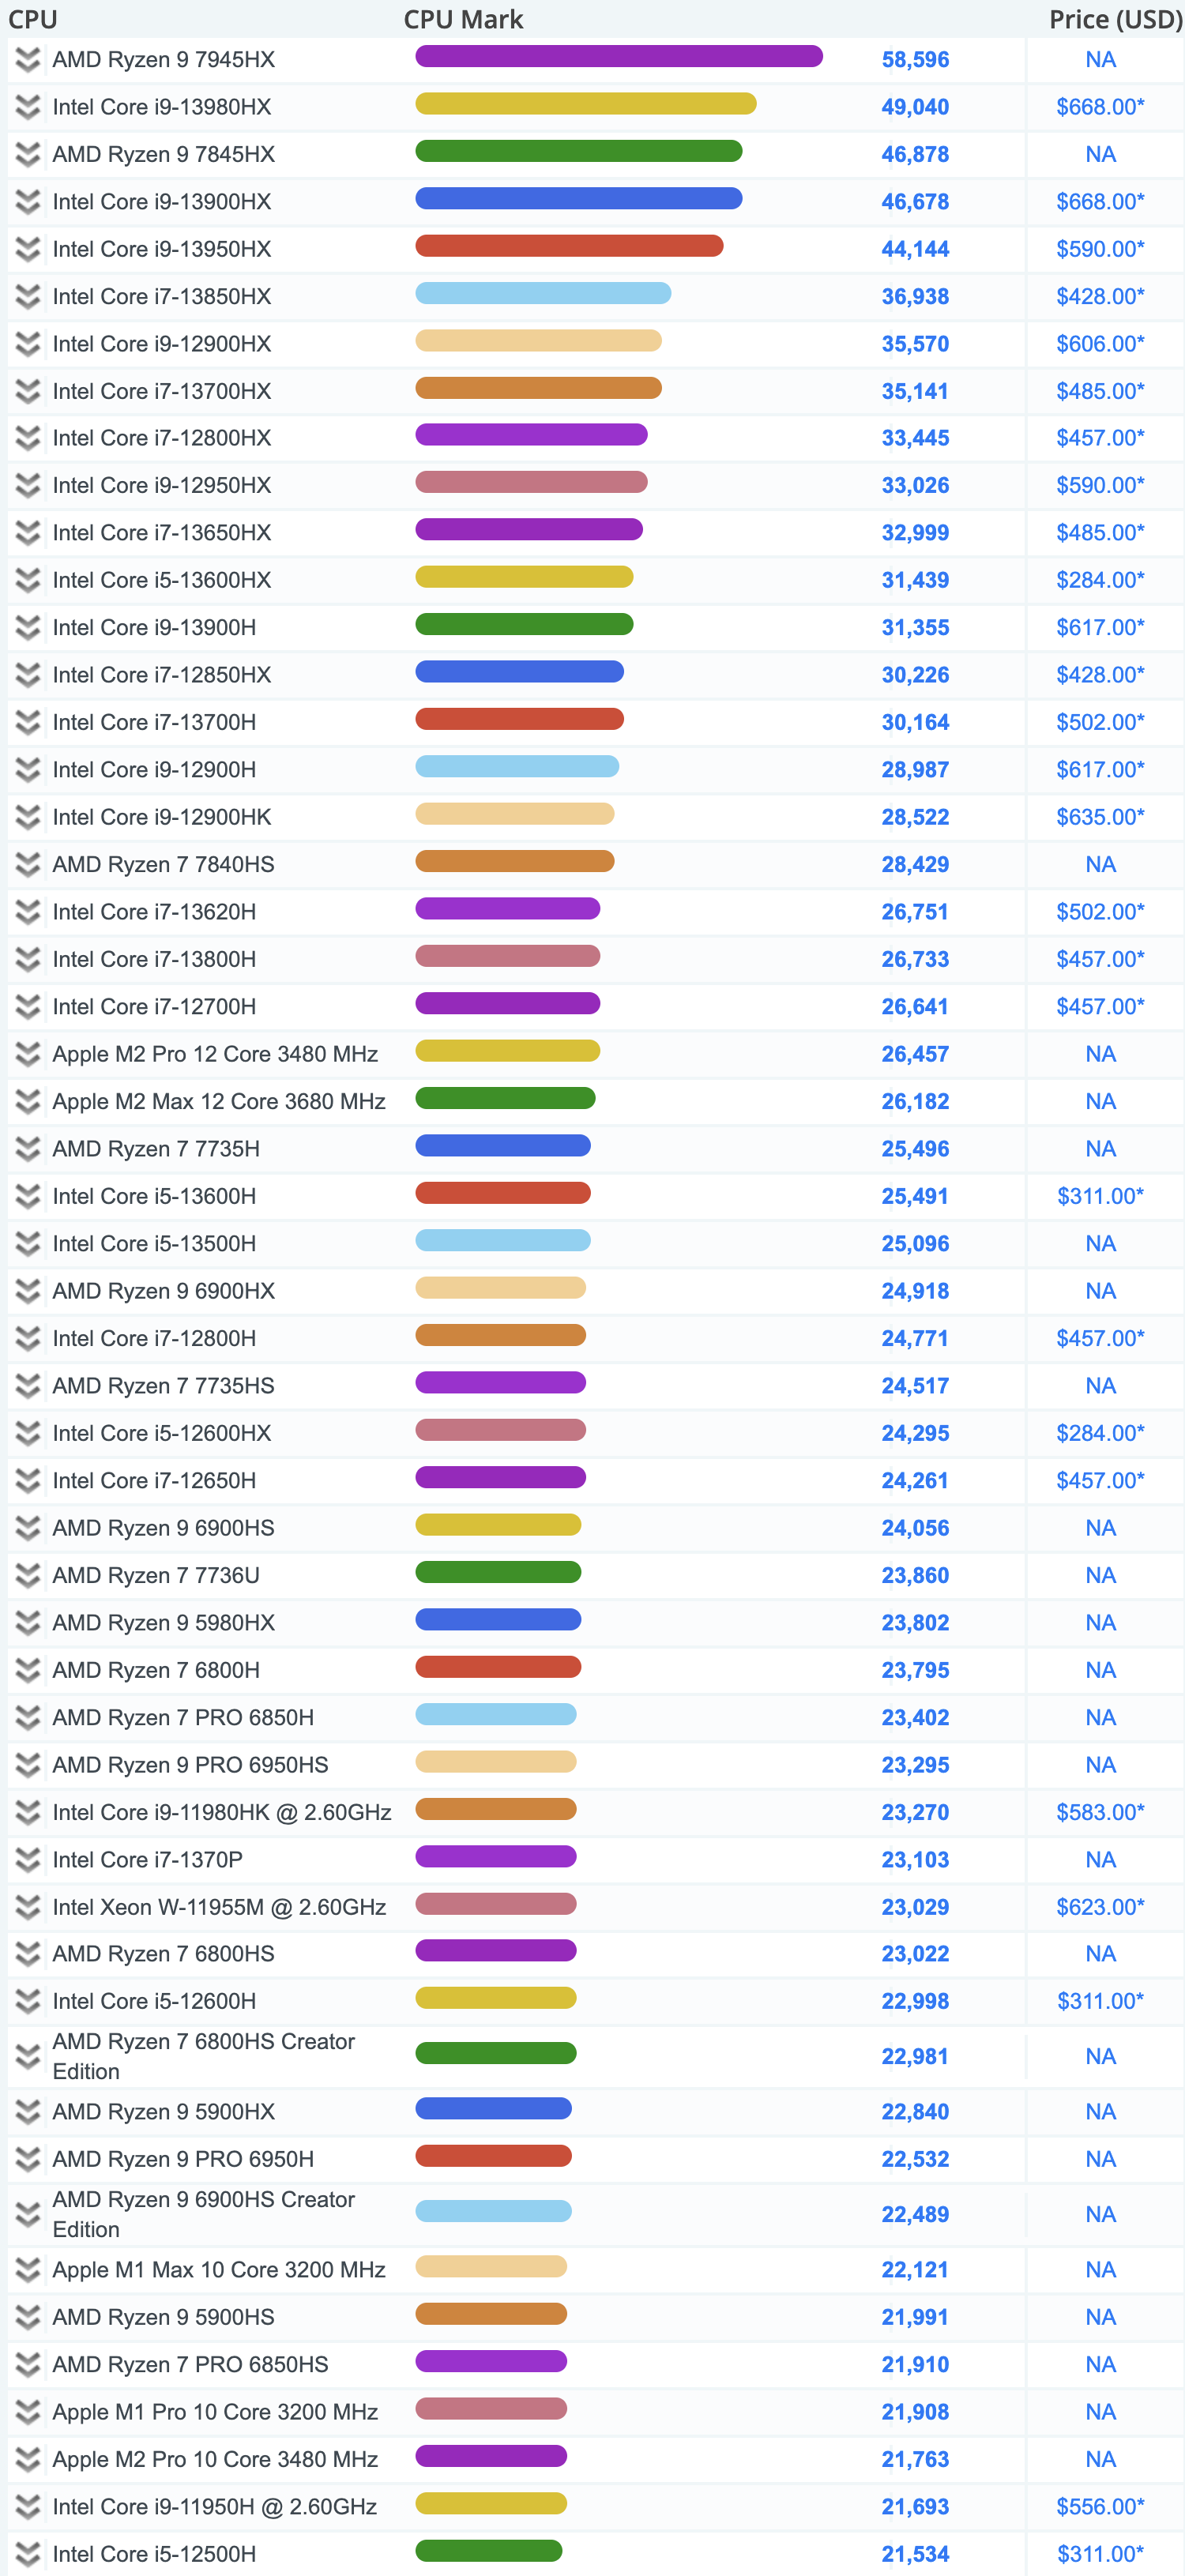Open the AMD Ryzen 9 5980HX link

[x=164, y=1623]
